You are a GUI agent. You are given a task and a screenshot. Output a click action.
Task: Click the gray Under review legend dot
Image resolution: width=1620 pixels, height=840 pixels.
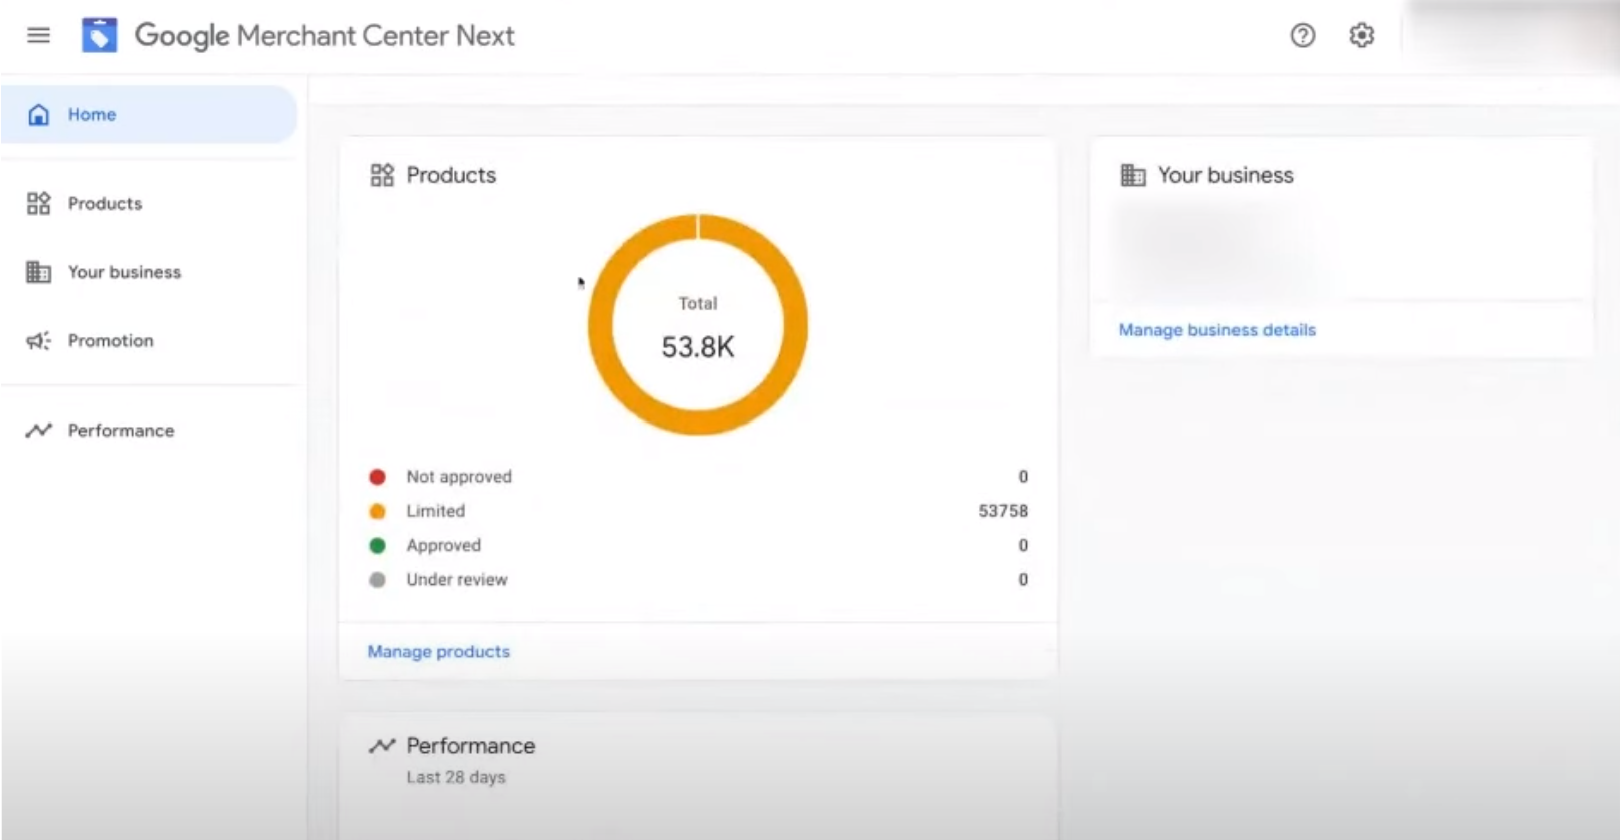377,580
